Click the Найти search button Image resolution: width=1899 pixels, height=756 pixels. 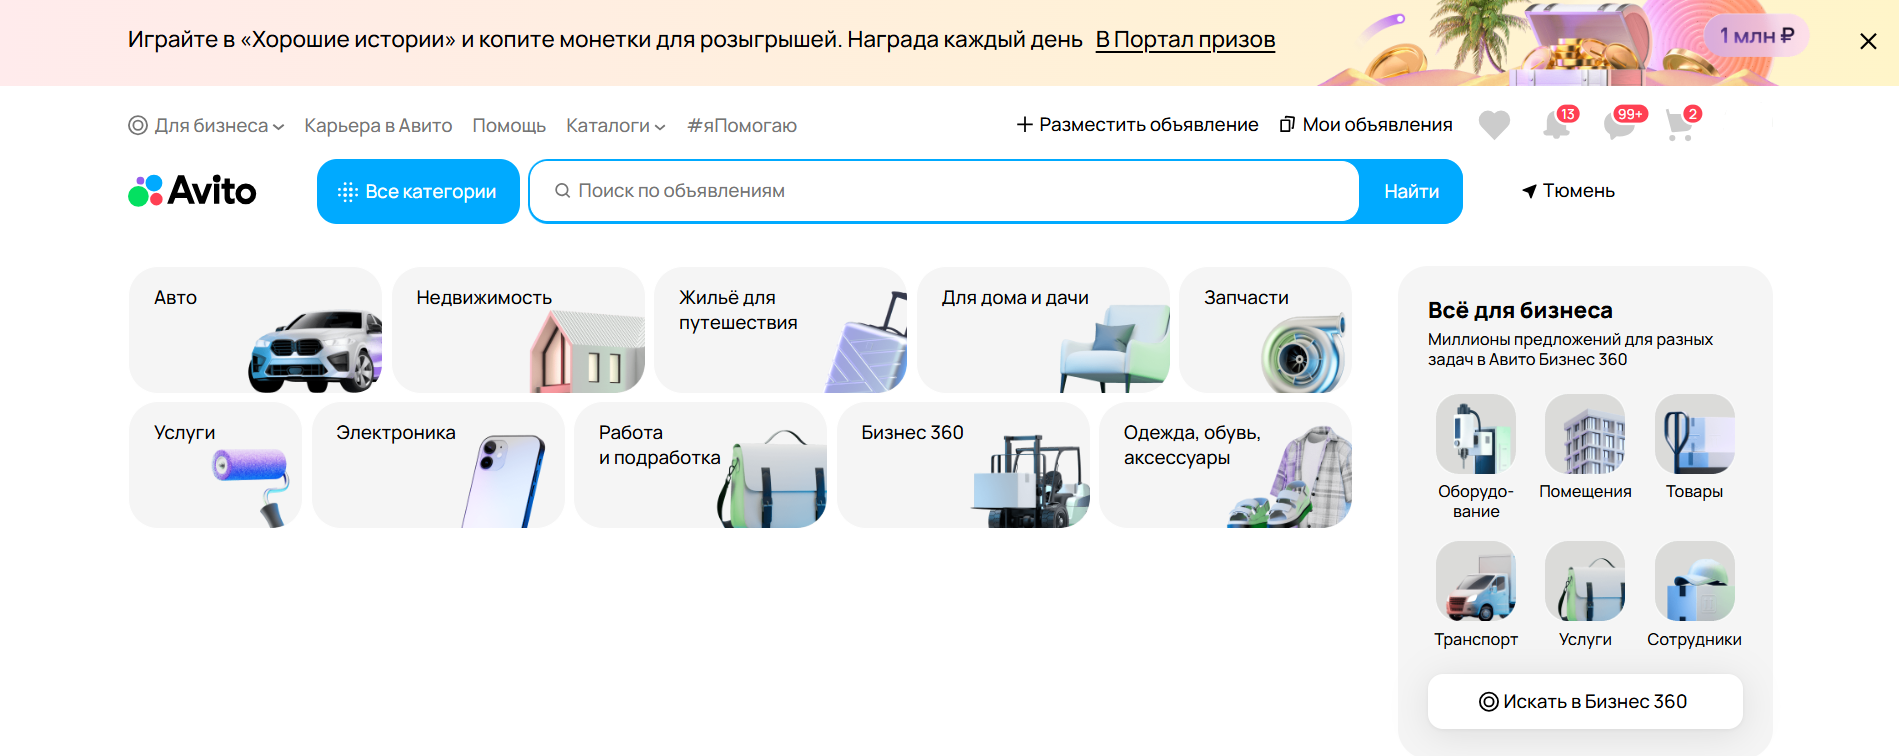click(1411, 191)
